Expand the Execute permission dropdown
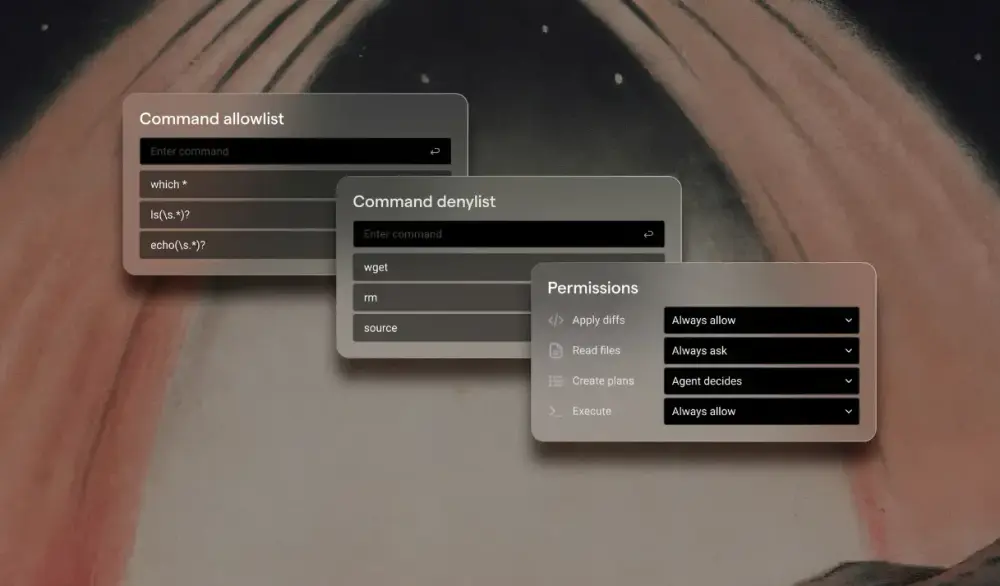Viewport: 1000px width, 586px height. coord(760,411)
